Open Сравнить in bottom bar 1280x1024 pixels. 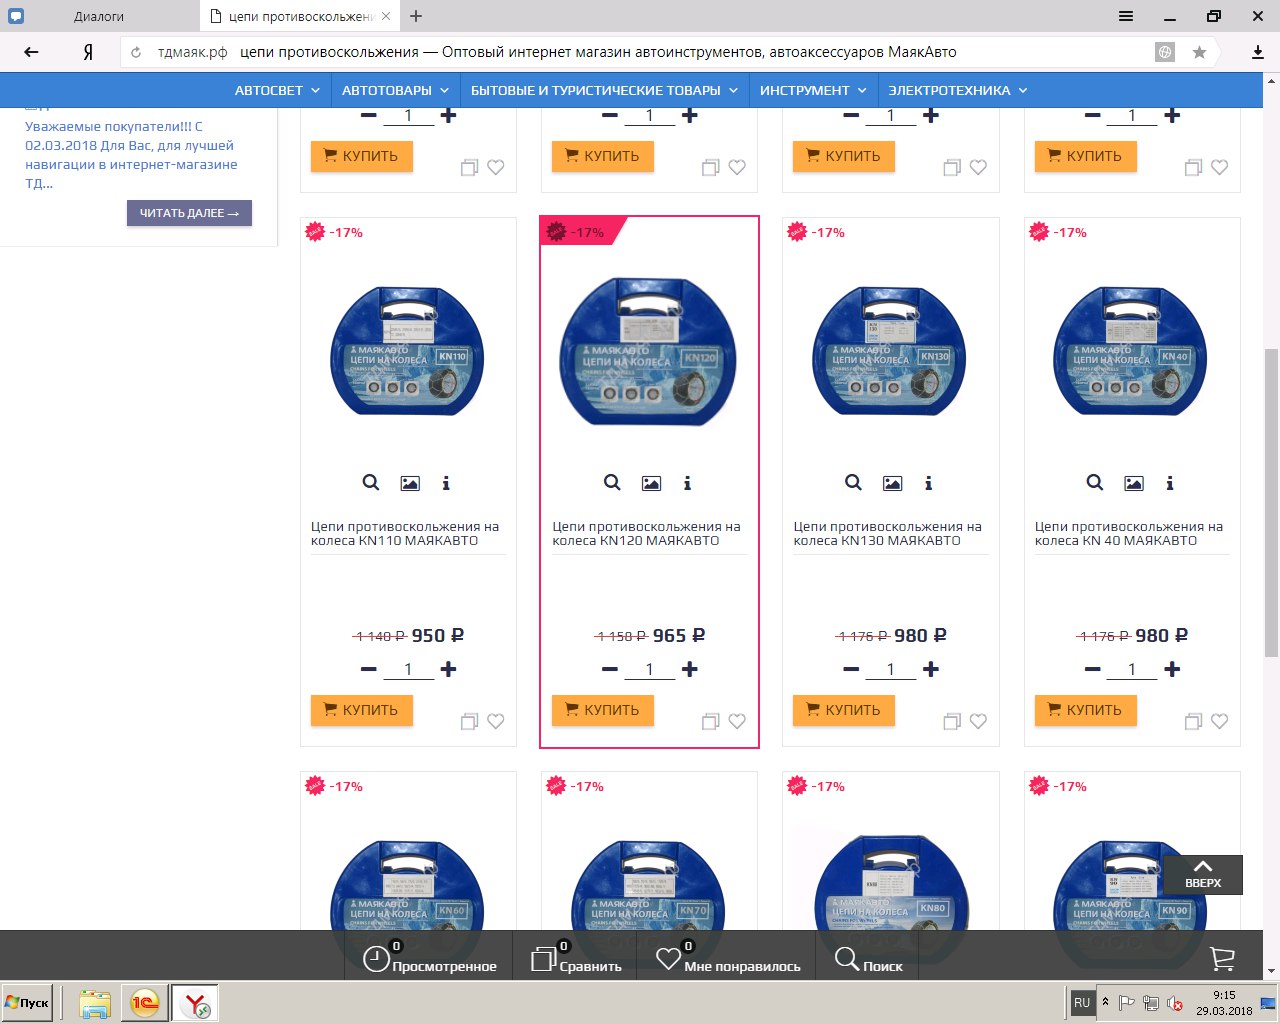click(x=577, y=958)
